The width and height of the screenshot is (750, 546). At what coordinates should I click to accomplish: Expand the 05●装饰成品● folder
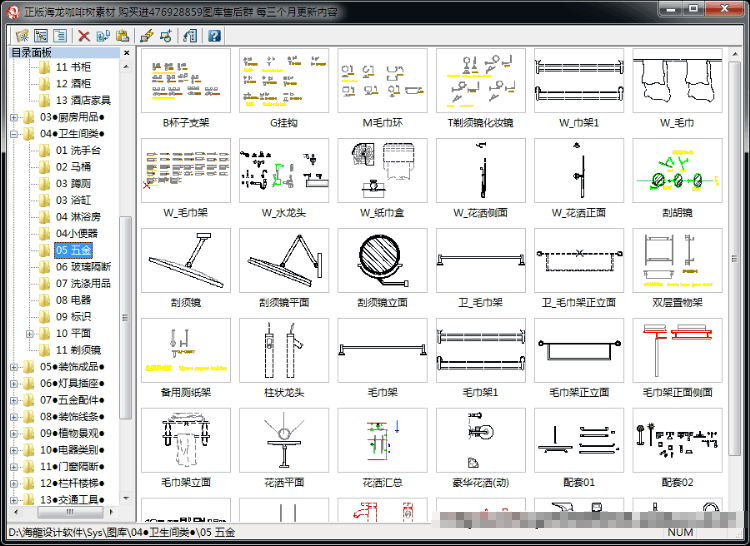pos(13,367)
